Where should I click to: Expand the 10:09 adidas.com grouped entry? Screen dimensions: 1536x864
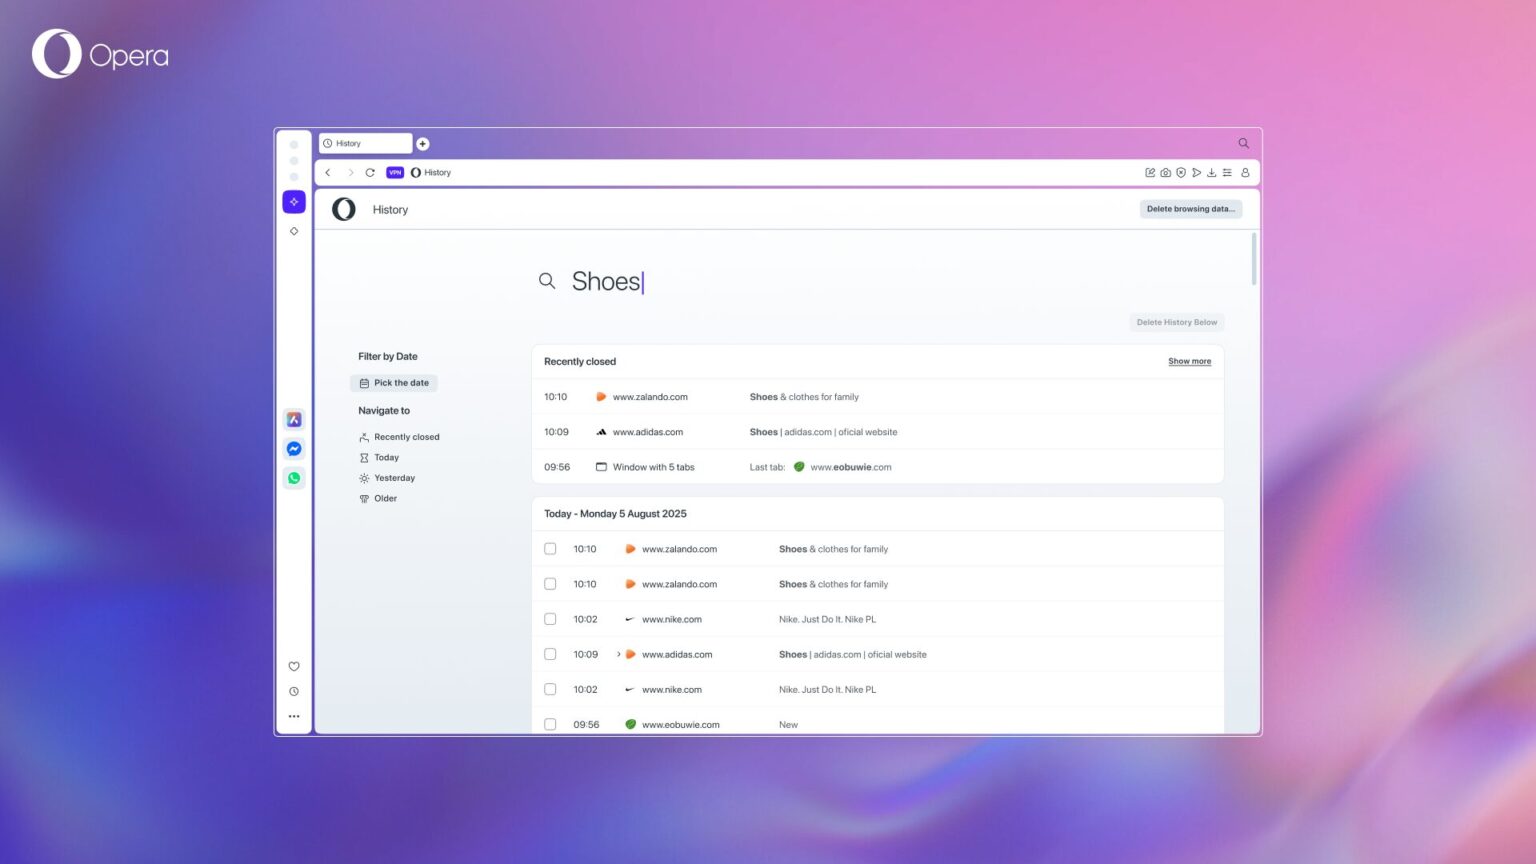[x=618, y=654]
